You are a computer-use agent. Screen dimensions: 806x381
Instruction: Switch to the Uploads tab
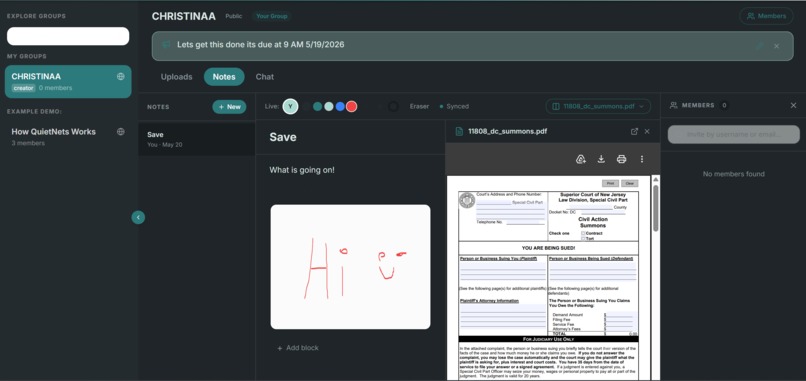(176, 77)
